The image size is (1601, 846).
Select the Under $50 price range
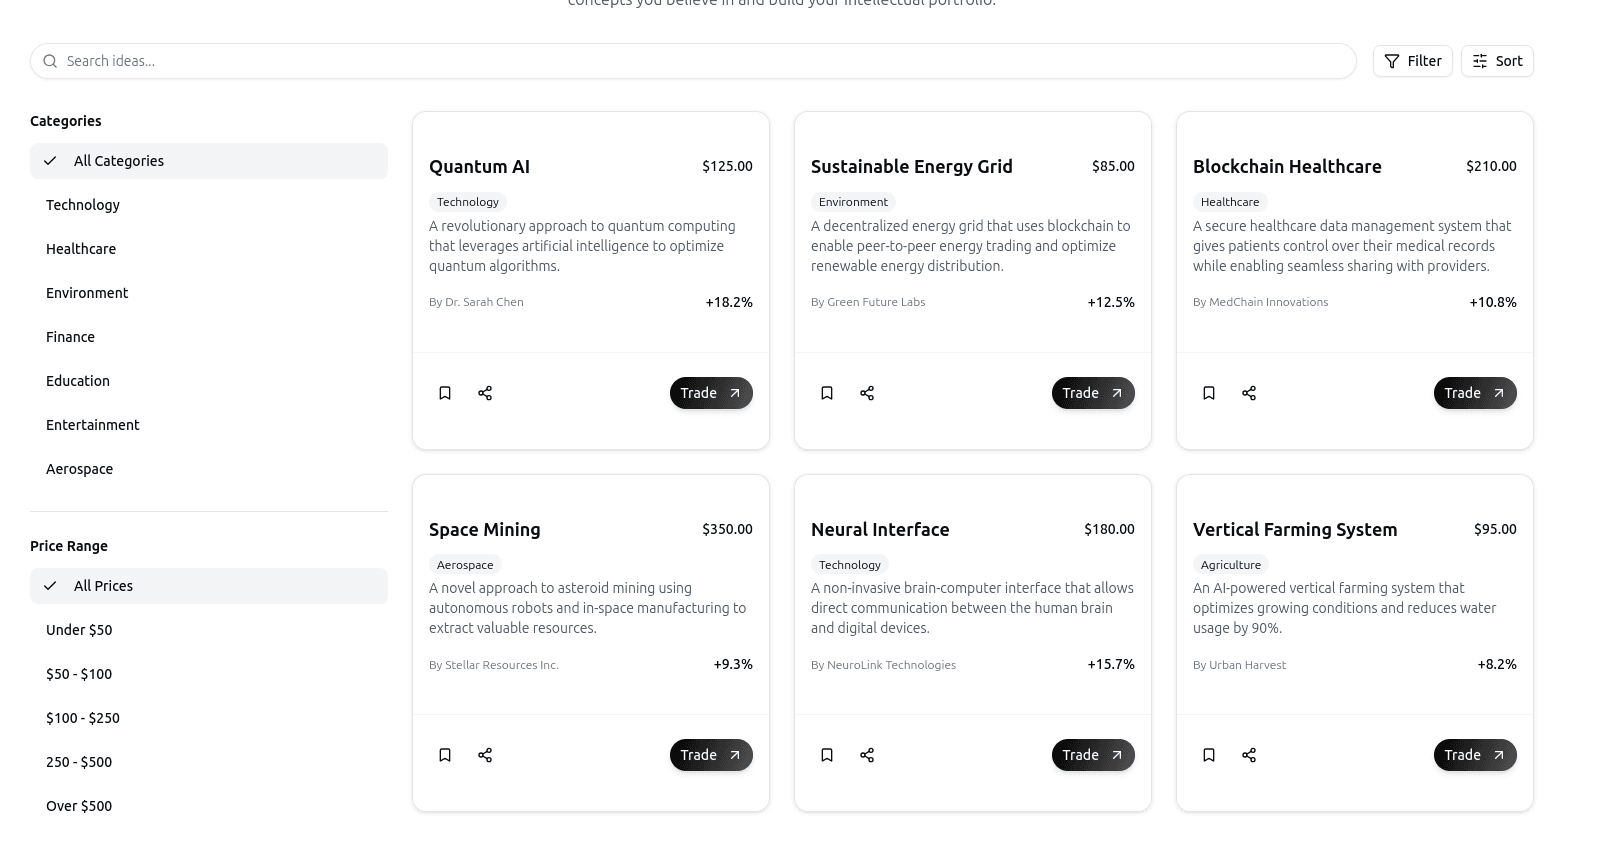point(209,630)
